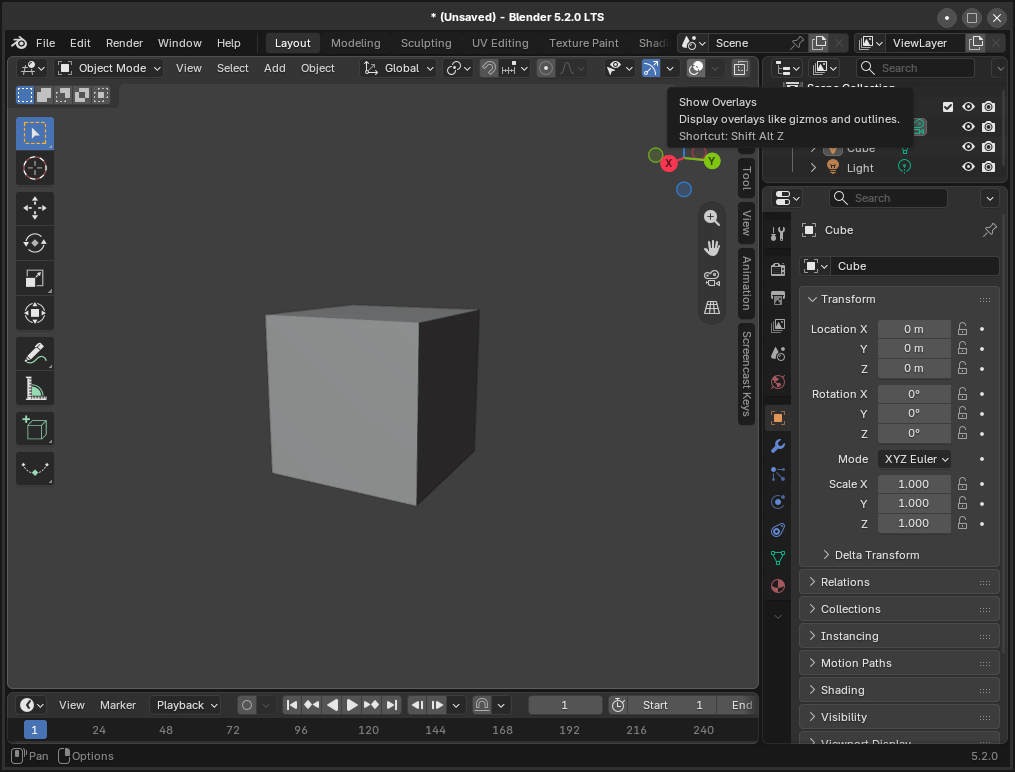
Task: Switch to UV Editing workspace tab
Action: coord(500,43)
